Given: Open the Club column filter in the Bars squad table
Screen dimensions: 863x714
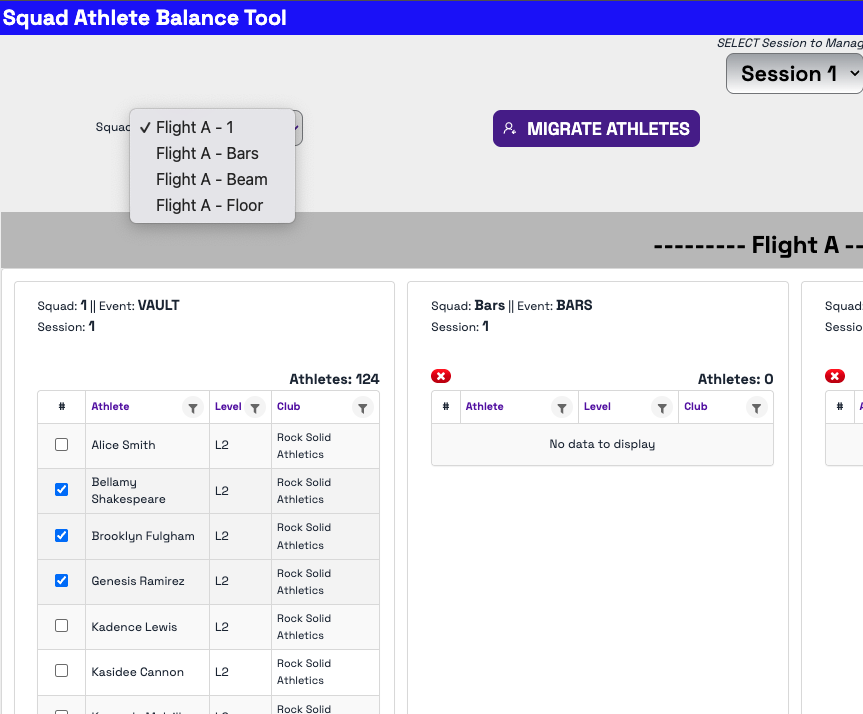Looking at the screenshot, I should (x=757, y=408).
